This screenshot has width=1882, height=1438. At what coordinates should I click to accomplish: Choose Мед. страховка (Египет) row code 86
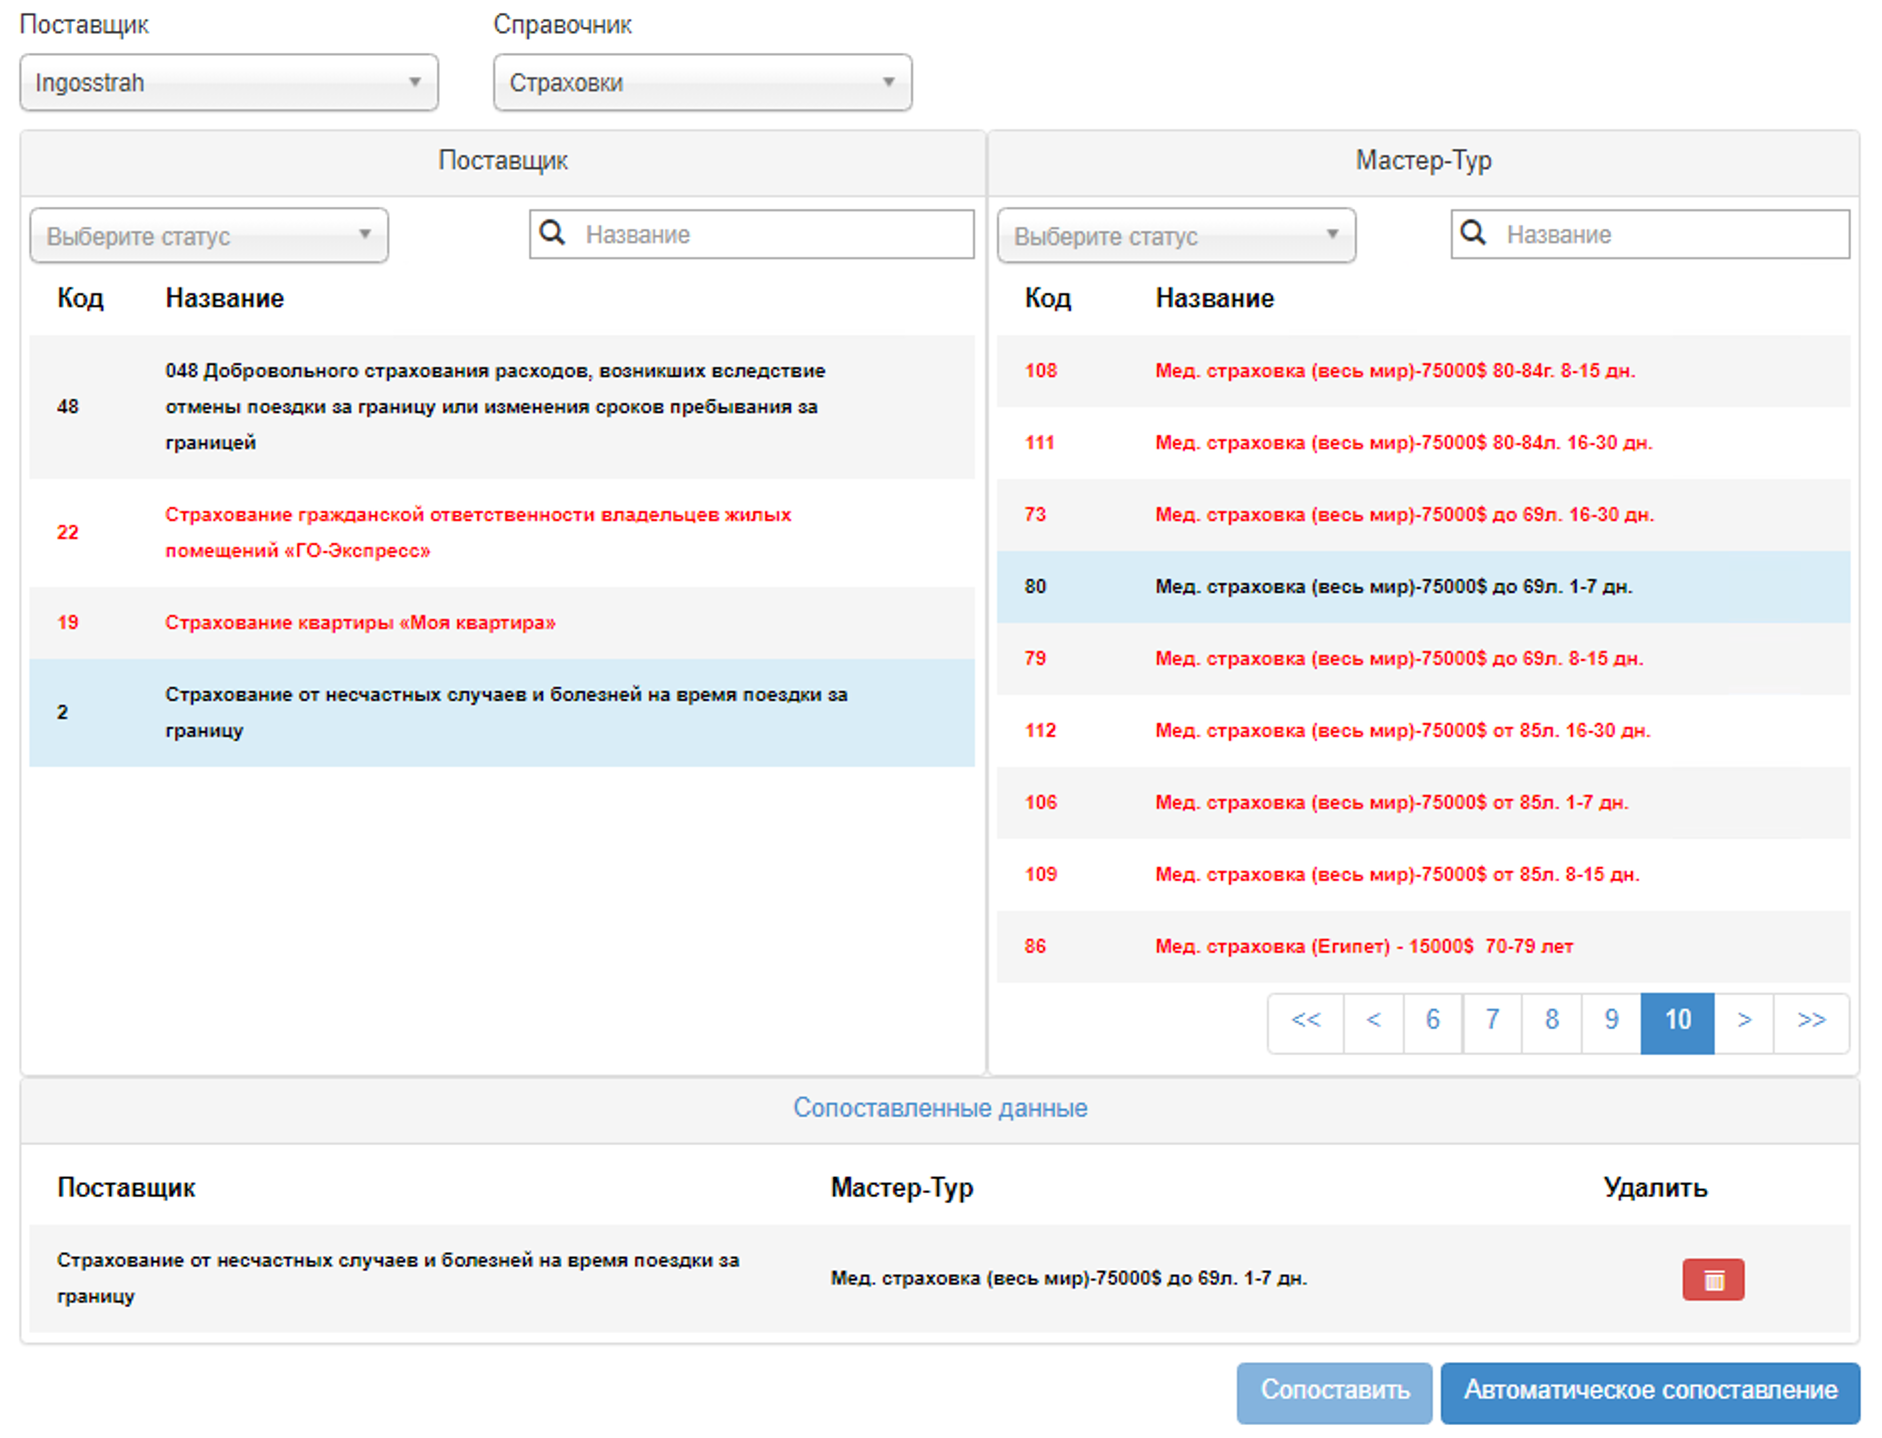(x=1364, y=947)
